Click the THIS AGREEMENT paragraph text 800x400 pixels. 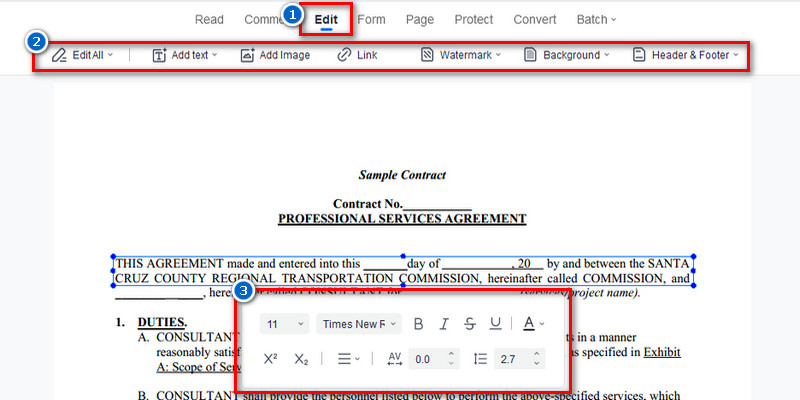(x=403, y=271)
